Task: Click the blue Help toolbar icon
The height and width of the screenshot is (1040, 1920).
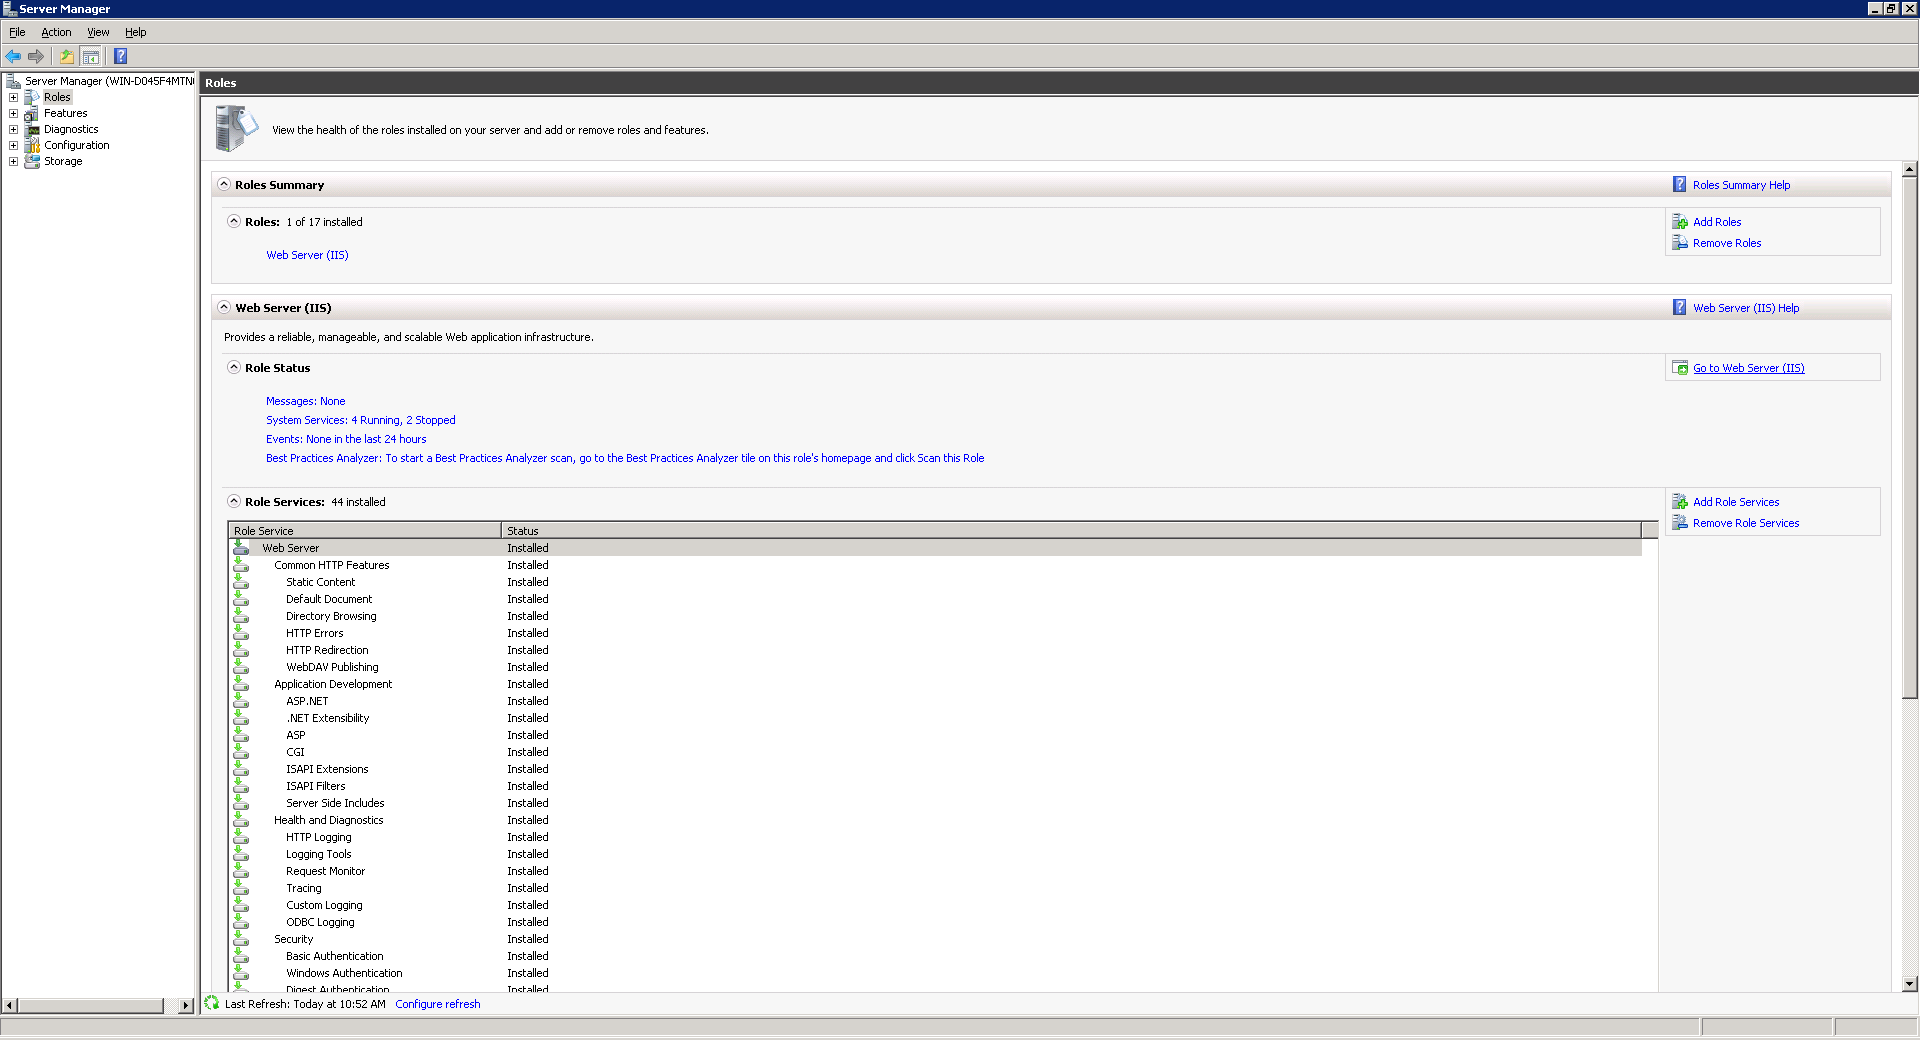Action: (121, 56)
